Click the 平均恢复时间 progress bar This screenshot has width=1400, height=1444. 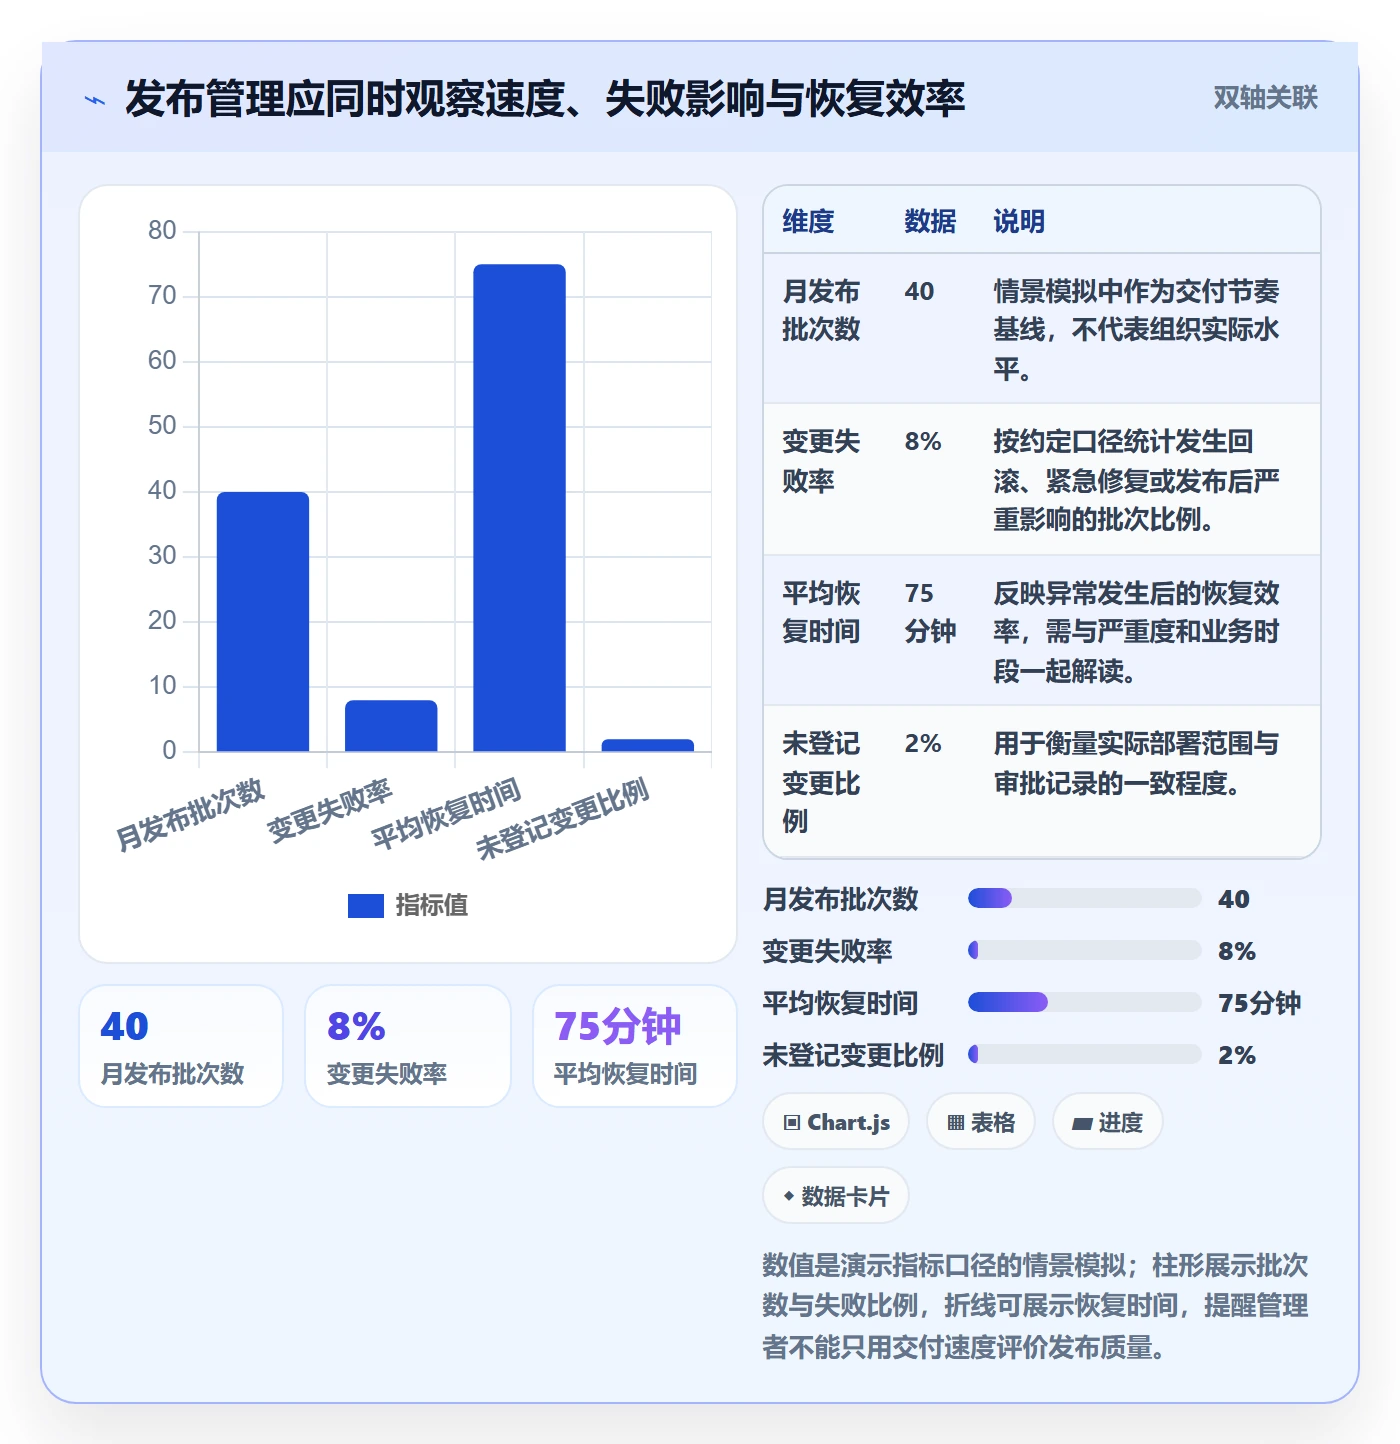pyautogui.click(x=1085, y=1002)
